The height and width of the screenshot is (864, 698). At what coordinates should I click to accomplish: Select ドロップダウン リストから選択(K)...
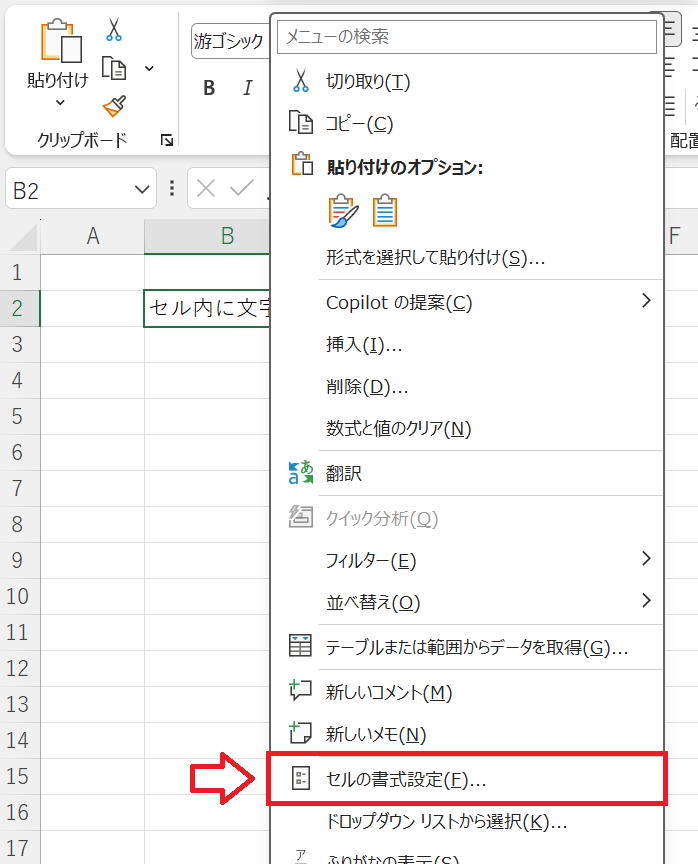tap(467, 822)
